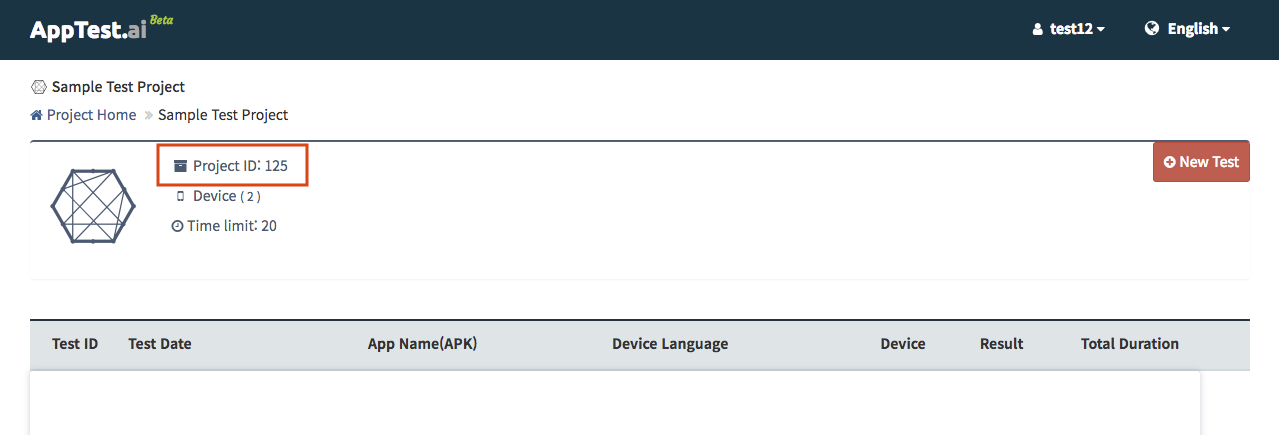
Task: Click the large hexagon project logo
Action: click(93, 206)
